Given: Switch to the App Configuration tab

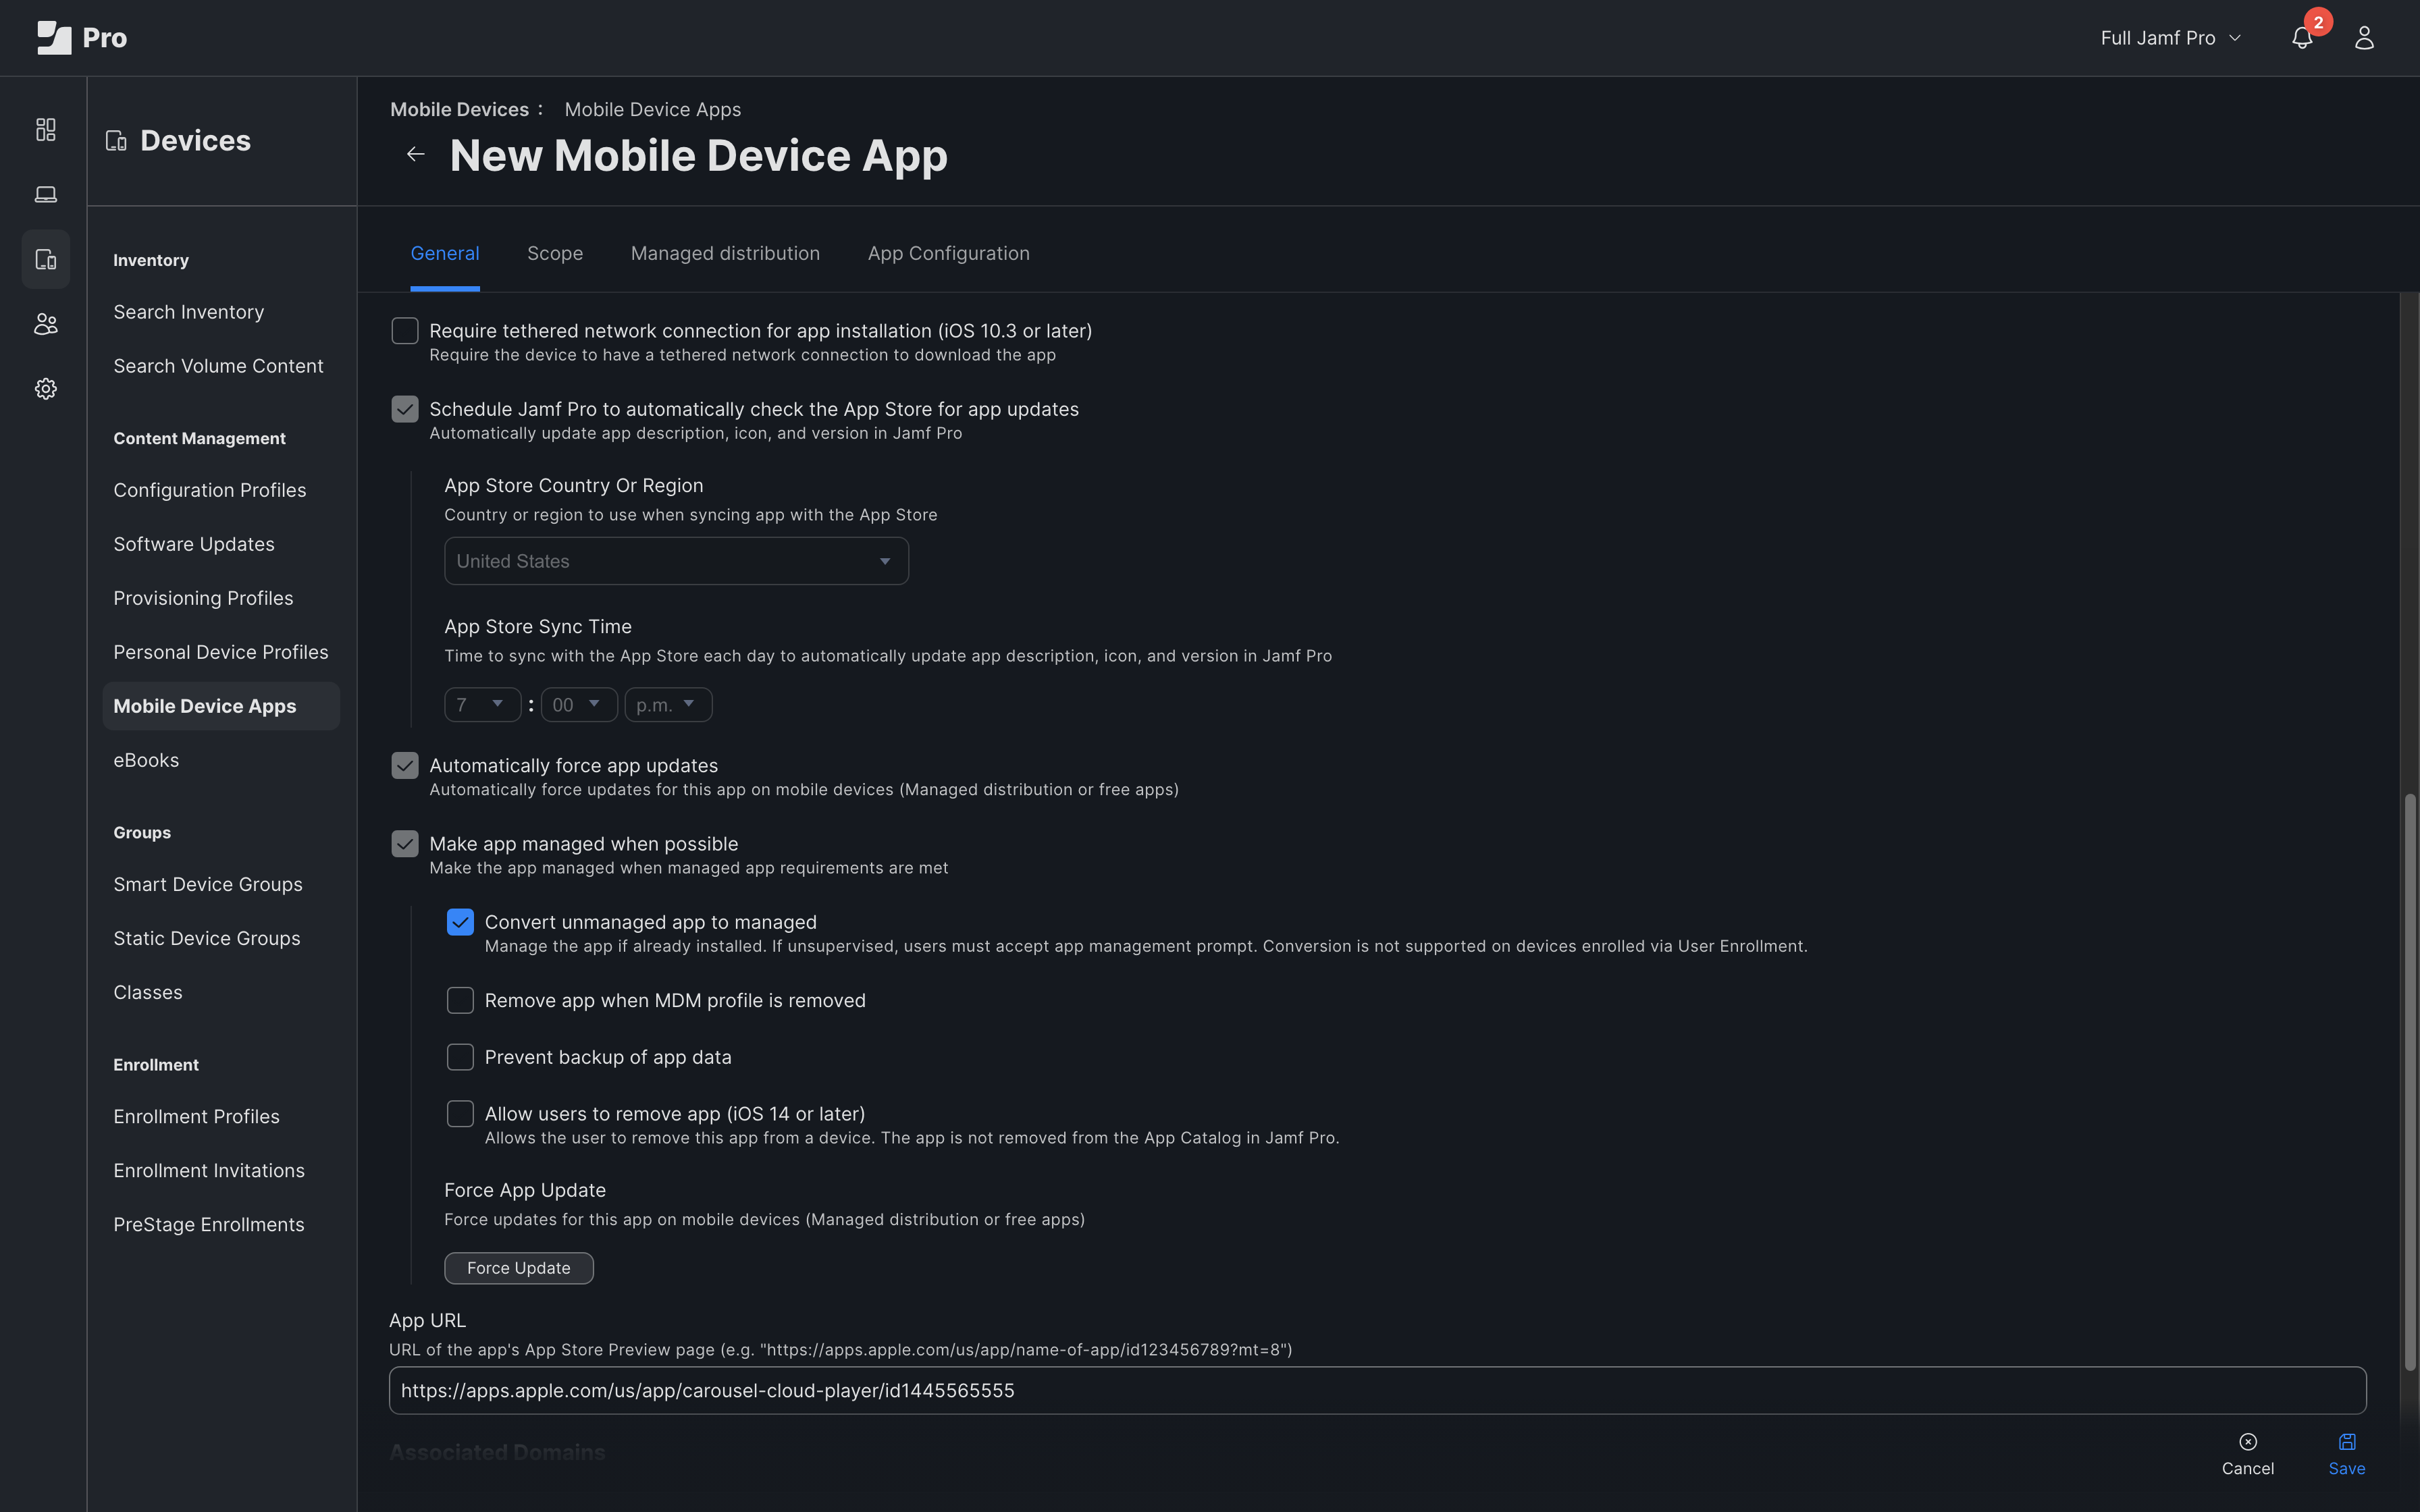Looking at the screenshot, I should click(949, 254).
